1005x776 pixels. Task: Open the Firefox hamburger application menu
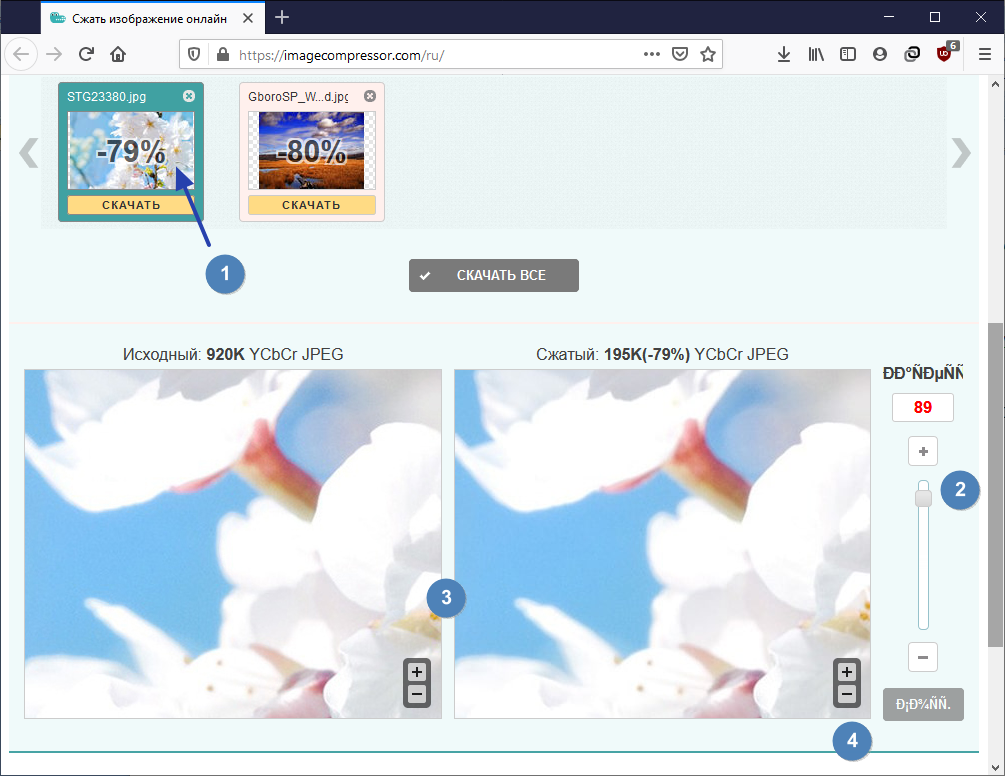[985, 54]
